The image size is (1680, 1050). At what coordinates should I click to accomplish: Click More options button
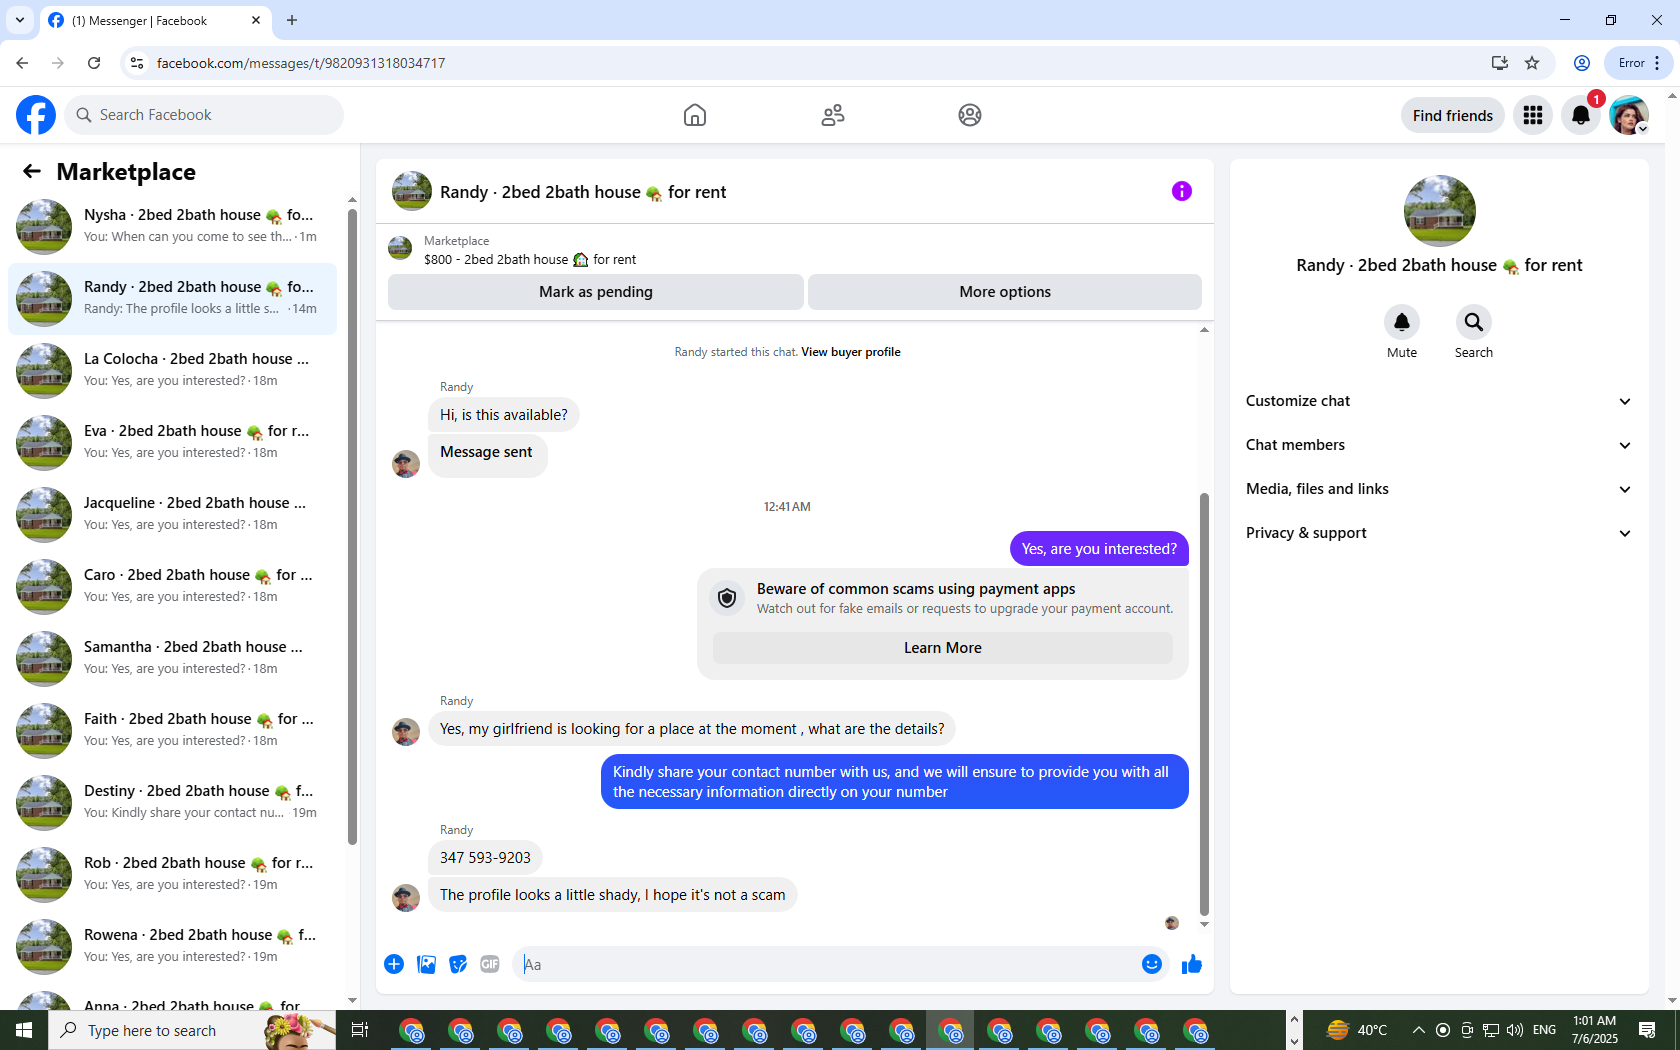click(1005, 292)
